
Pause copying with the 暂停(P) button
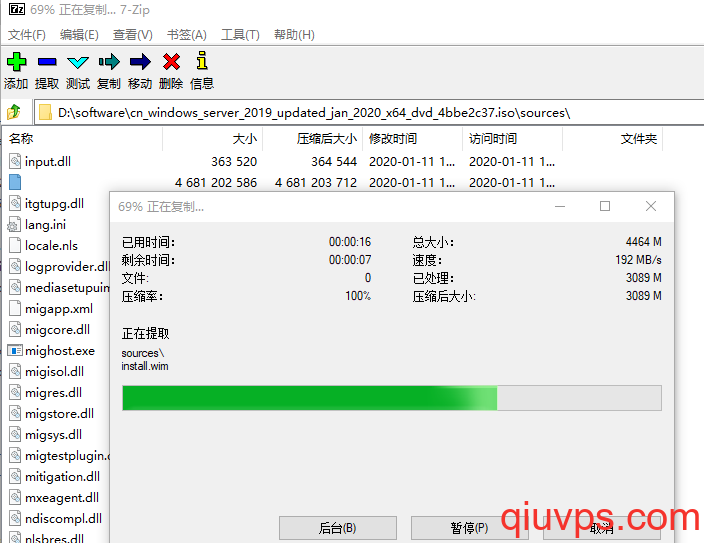click(470, 528)
